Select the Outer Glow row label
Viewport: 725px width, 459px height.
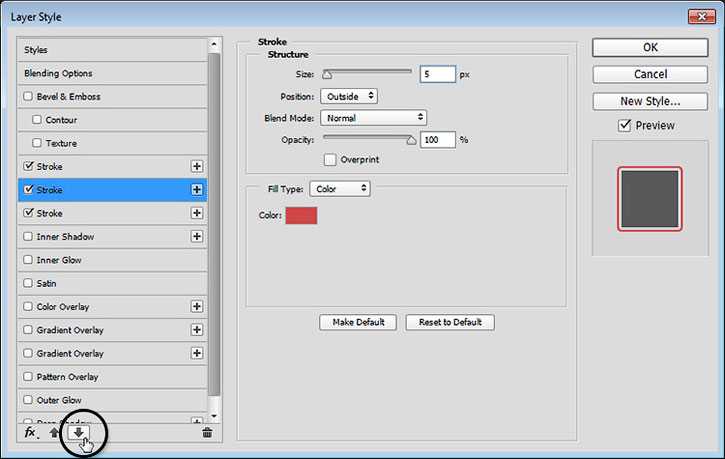pyautogui.click(x=59, y=400)
